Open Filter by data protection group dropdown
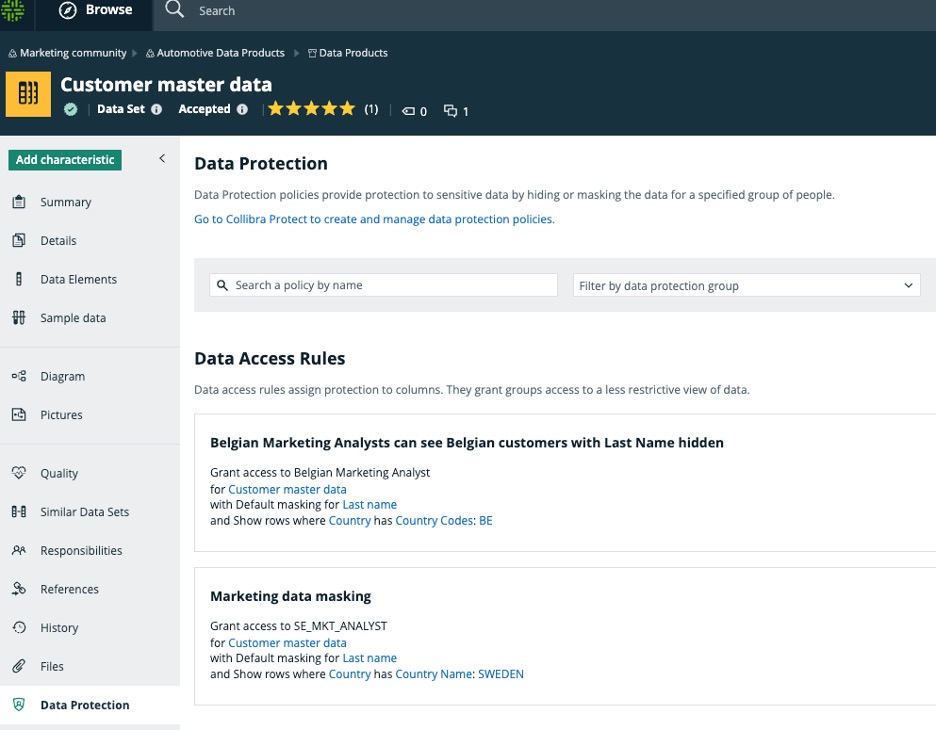Viewport: 936px width, 730px height. (x=746, y=286)
